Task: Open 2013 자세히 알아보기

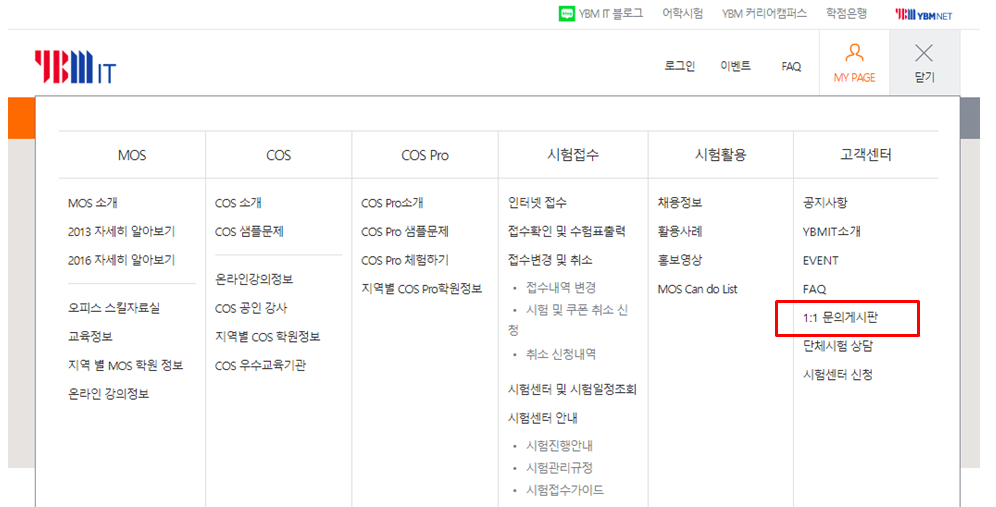Action: coord(121,231)
